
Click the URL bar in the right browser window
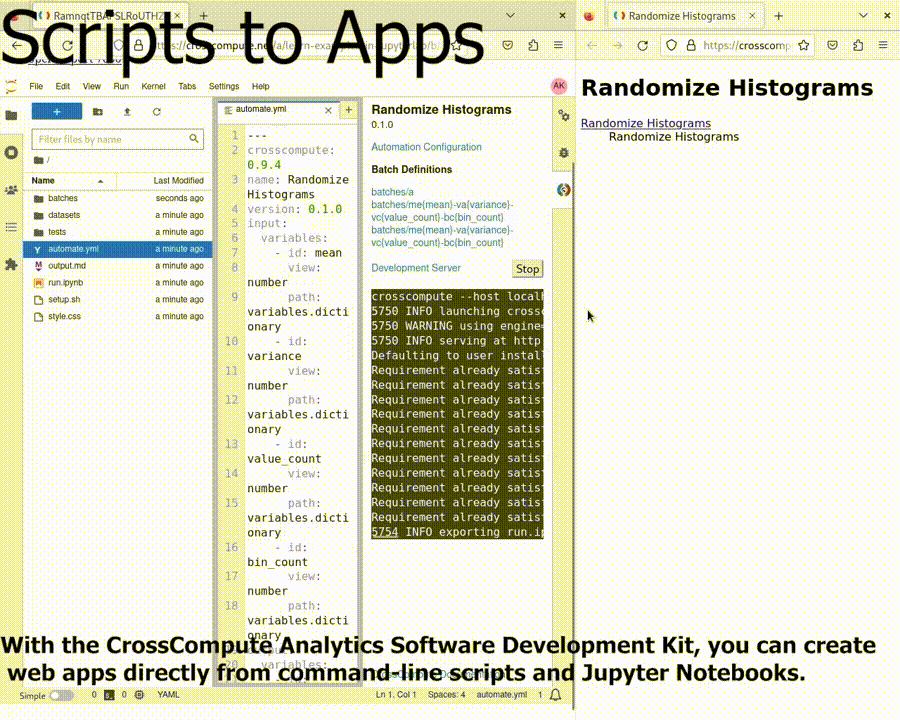738,45
